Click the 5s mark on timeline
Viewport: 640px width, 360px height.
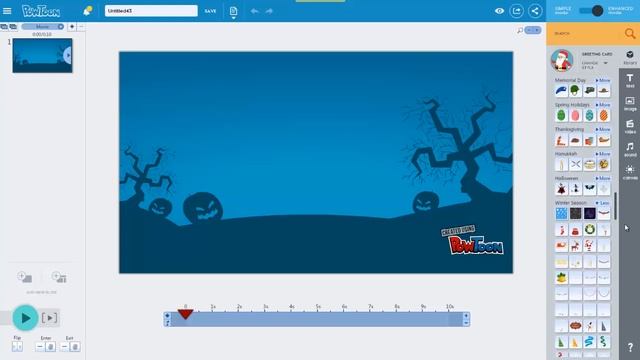click(318, 307)
